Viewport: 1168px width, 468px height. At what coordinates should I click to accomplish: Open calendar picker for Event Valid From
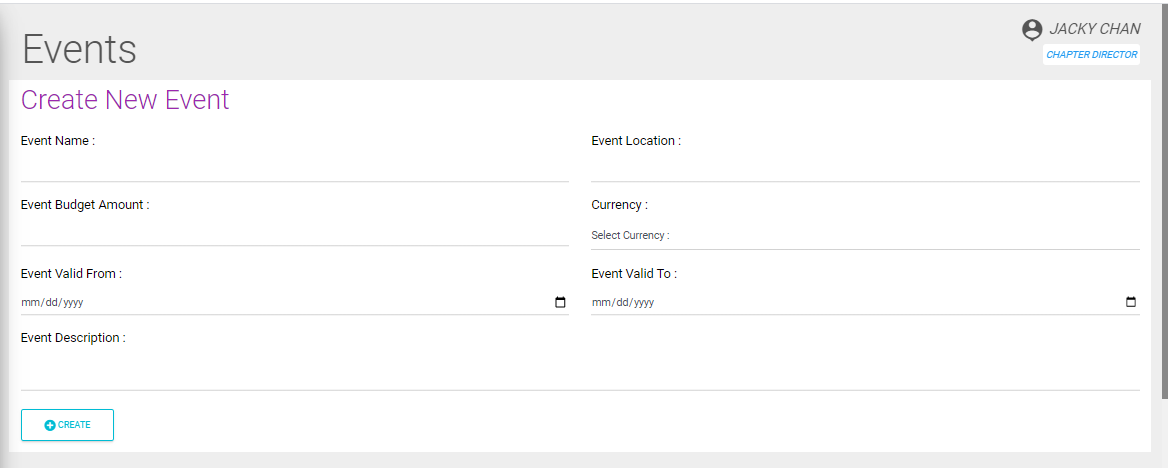click(x=560, y=302)
